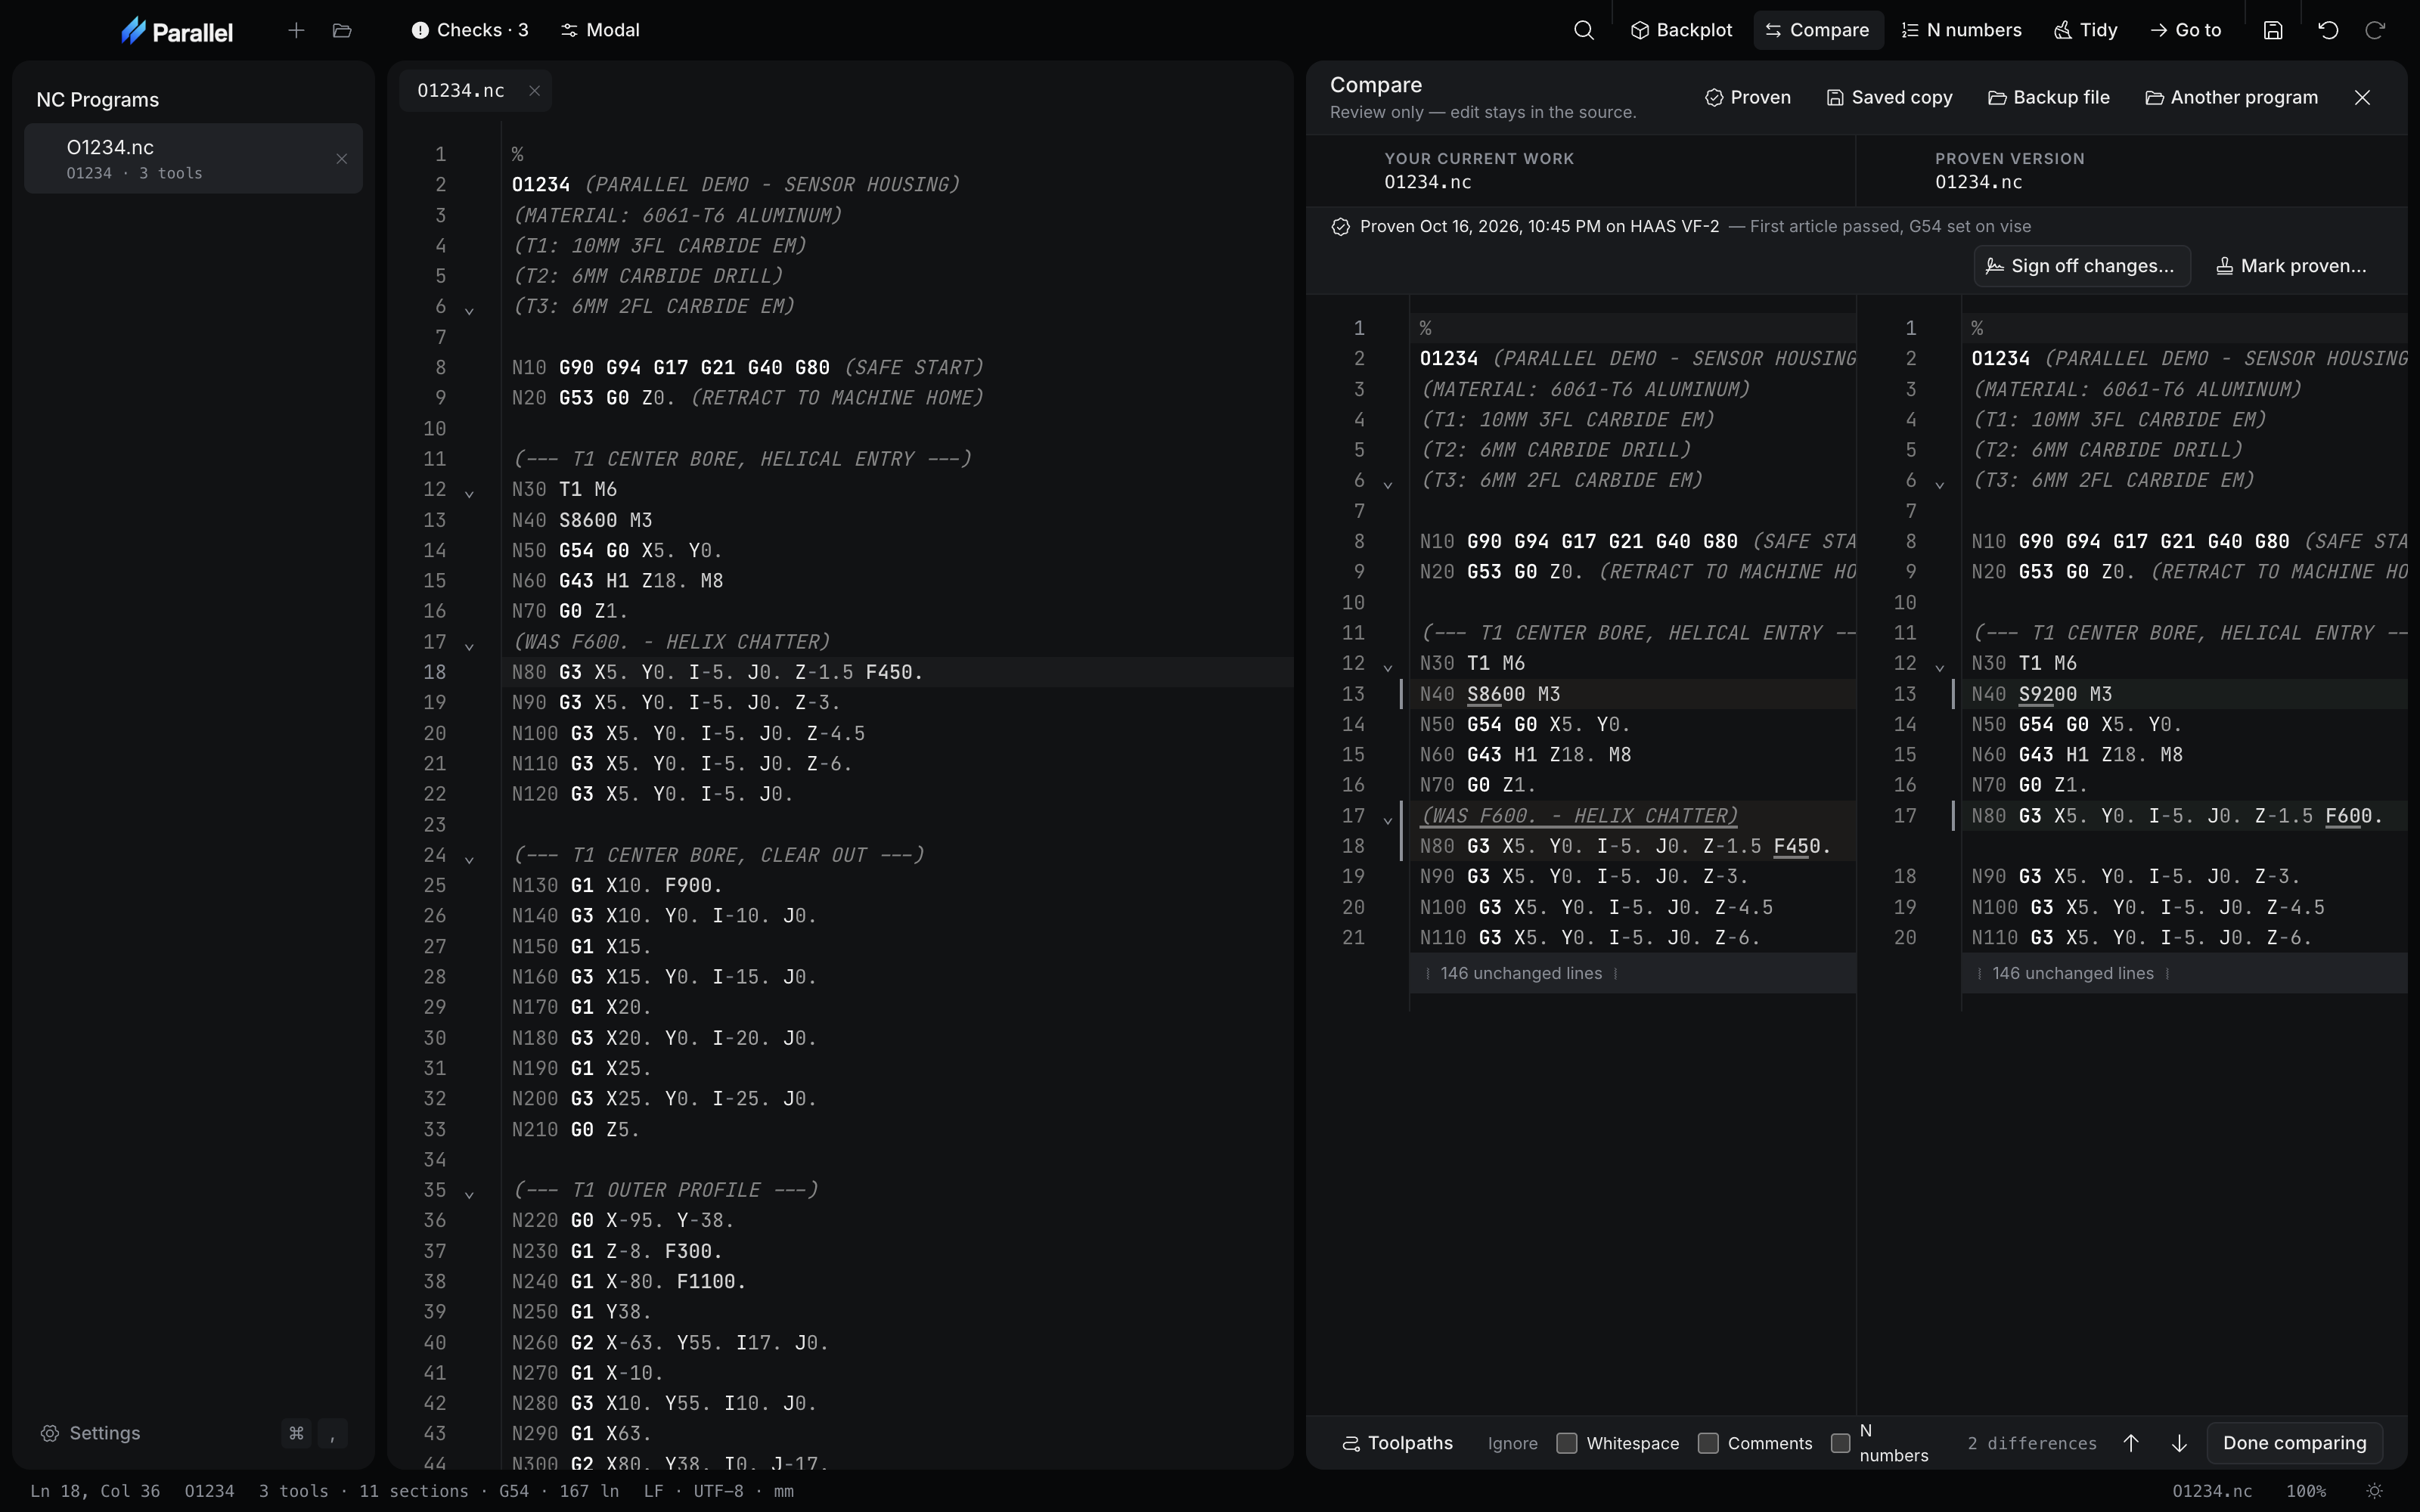
Task: Click the new program plus icon
Action: coord(296,30)
